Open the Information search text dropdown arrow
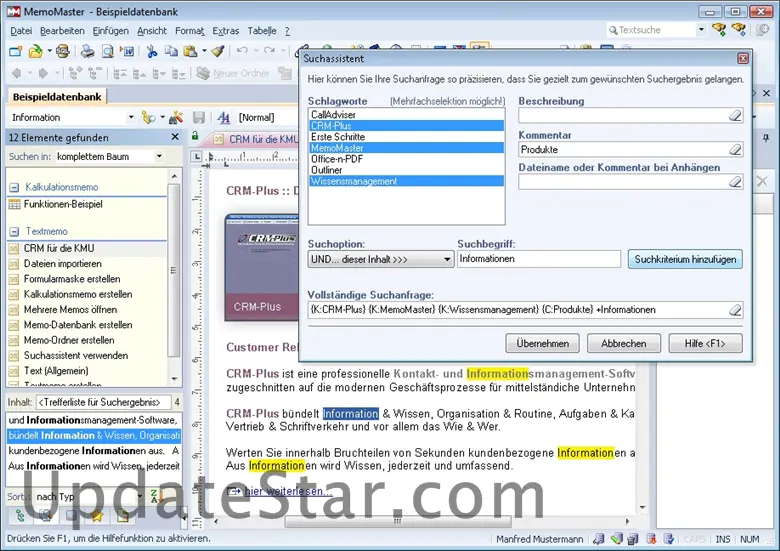Screen dimensions: 780x551 click(x=131, y=117)
